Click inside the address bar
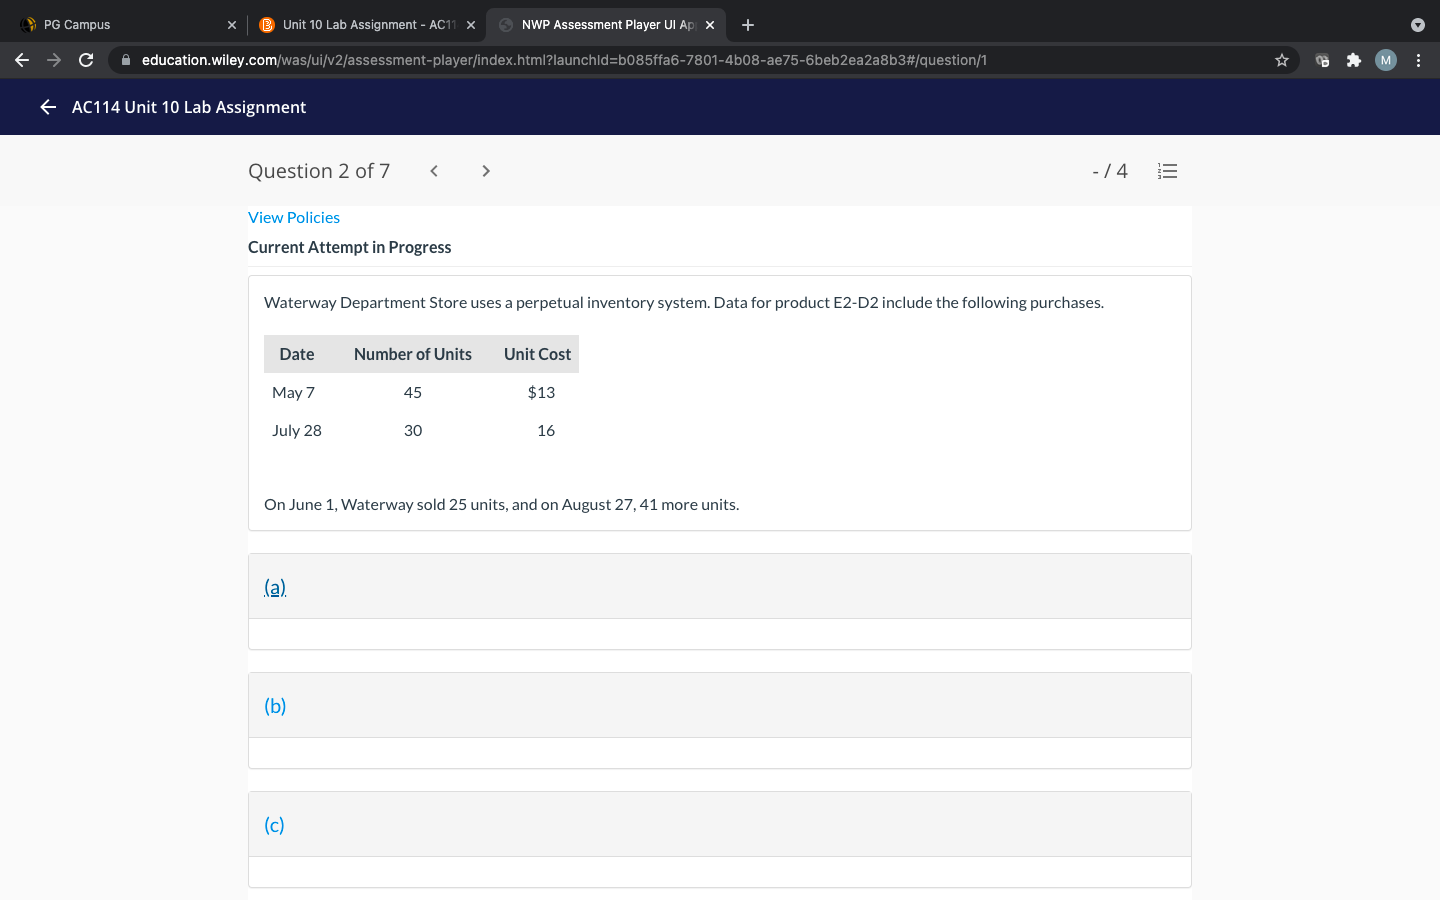This screenshot has height=900, width=1440. (x=600, y=60)
